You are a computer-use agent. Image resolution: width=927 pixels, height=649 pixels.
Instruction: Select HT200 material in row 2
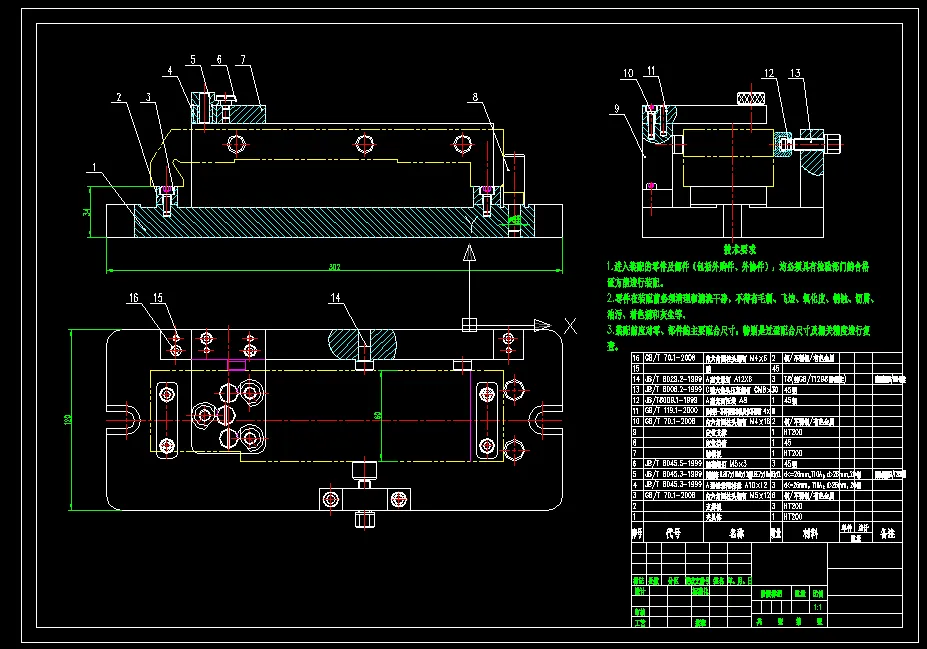(x=793, y=506)
